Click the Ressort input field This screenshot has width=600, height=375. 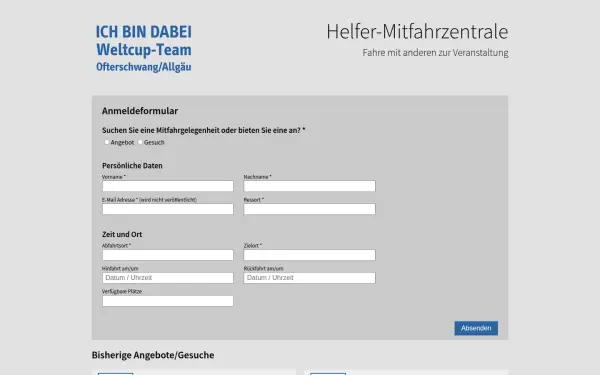click(x=310, y=209)
